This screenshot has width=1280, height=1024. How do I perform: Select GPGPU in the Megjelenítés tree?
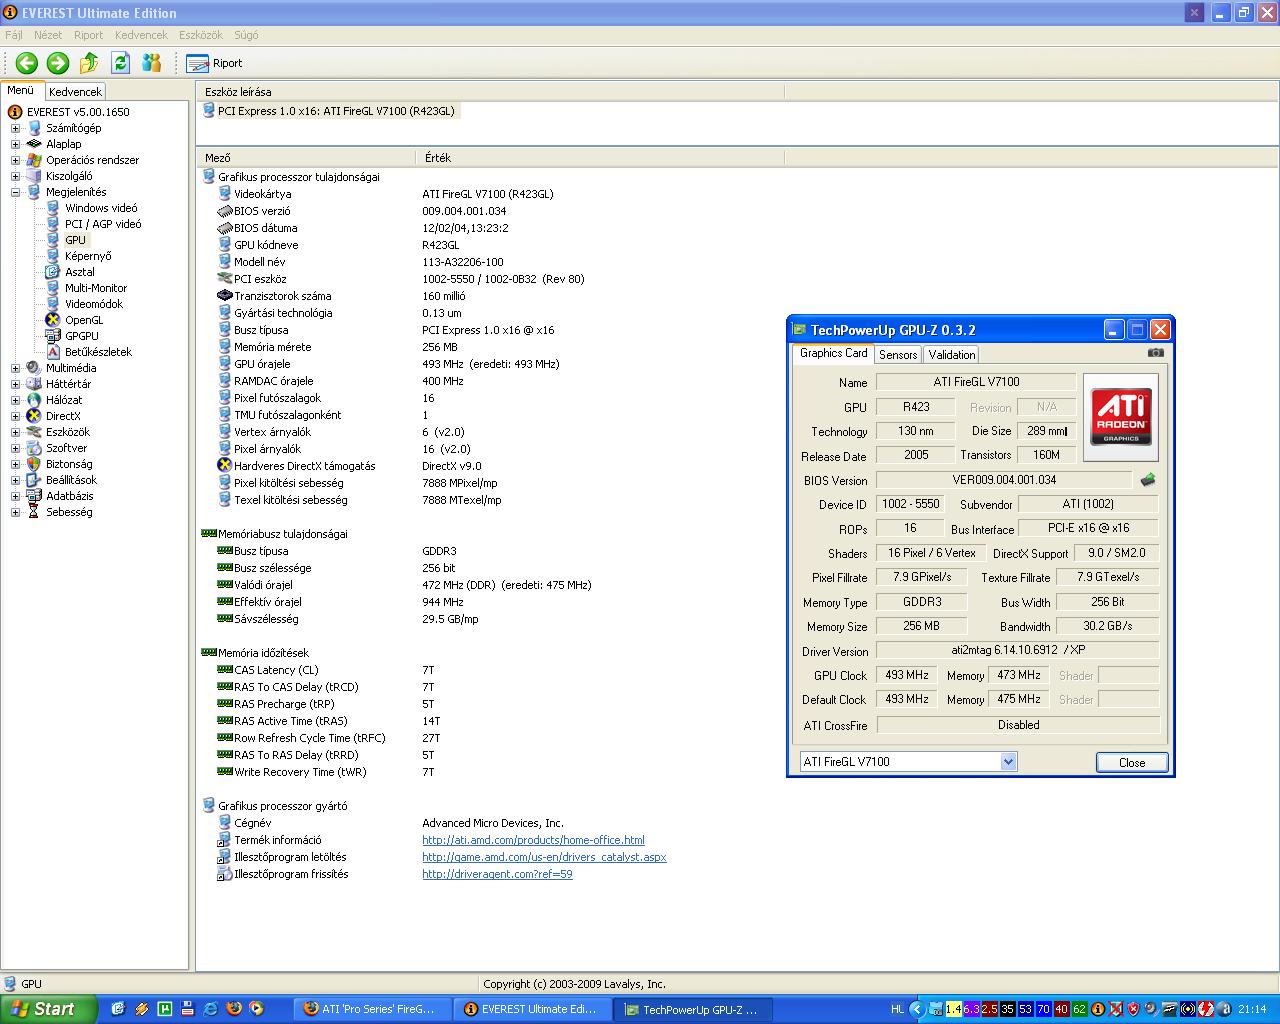coord(82,336)
